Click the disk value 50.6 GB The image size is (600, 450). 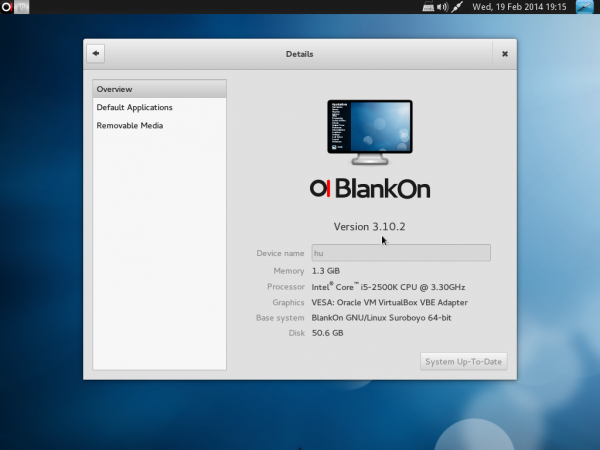(x=328, y=333)
